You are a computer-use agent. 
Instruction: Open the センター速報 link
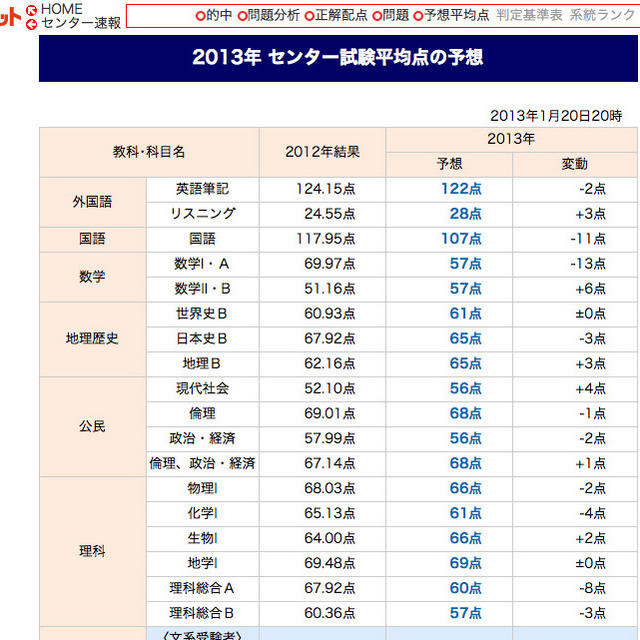point(81,23)
